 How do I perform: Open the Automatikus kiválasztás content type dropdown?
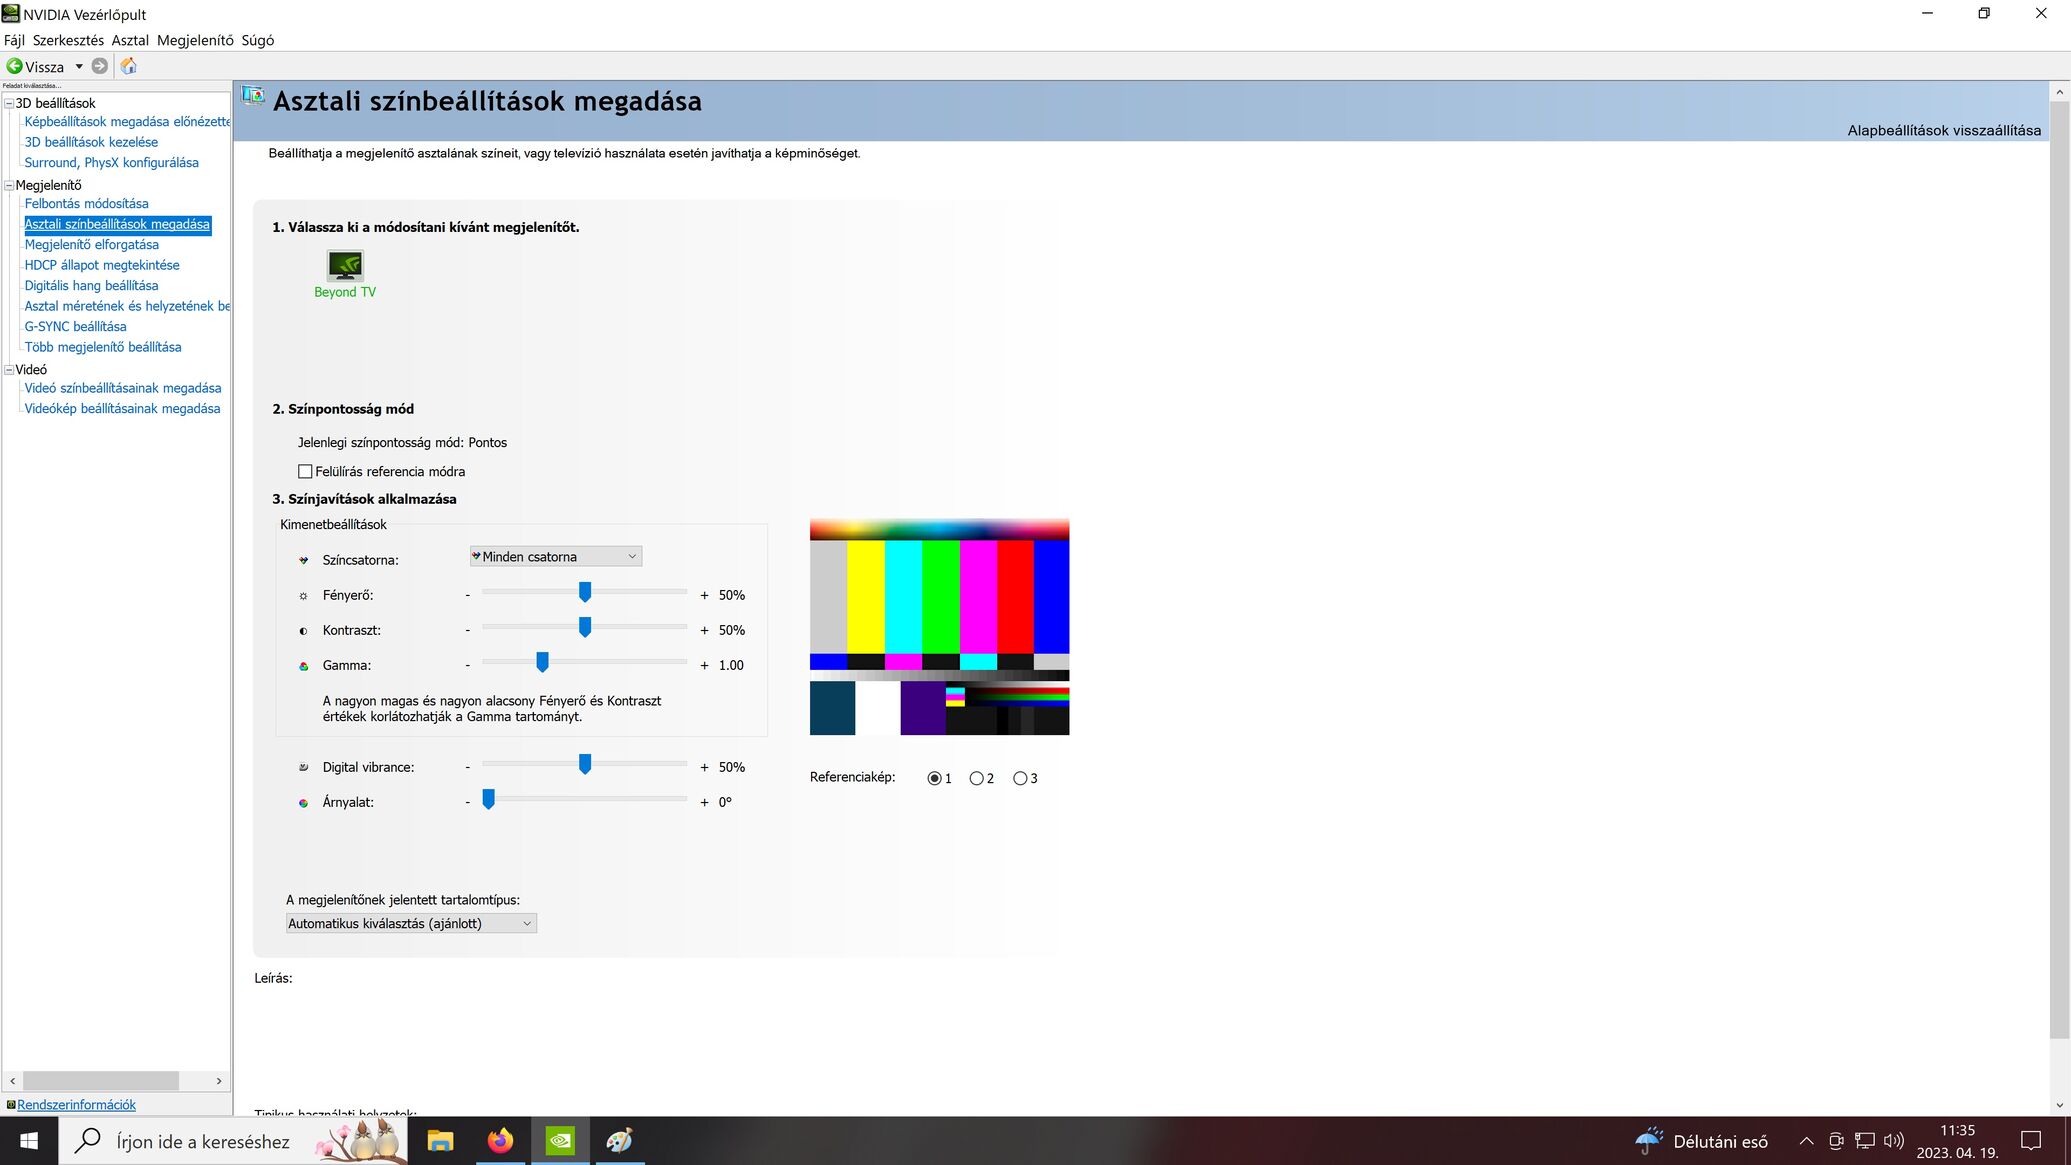(x=411, y=923)
